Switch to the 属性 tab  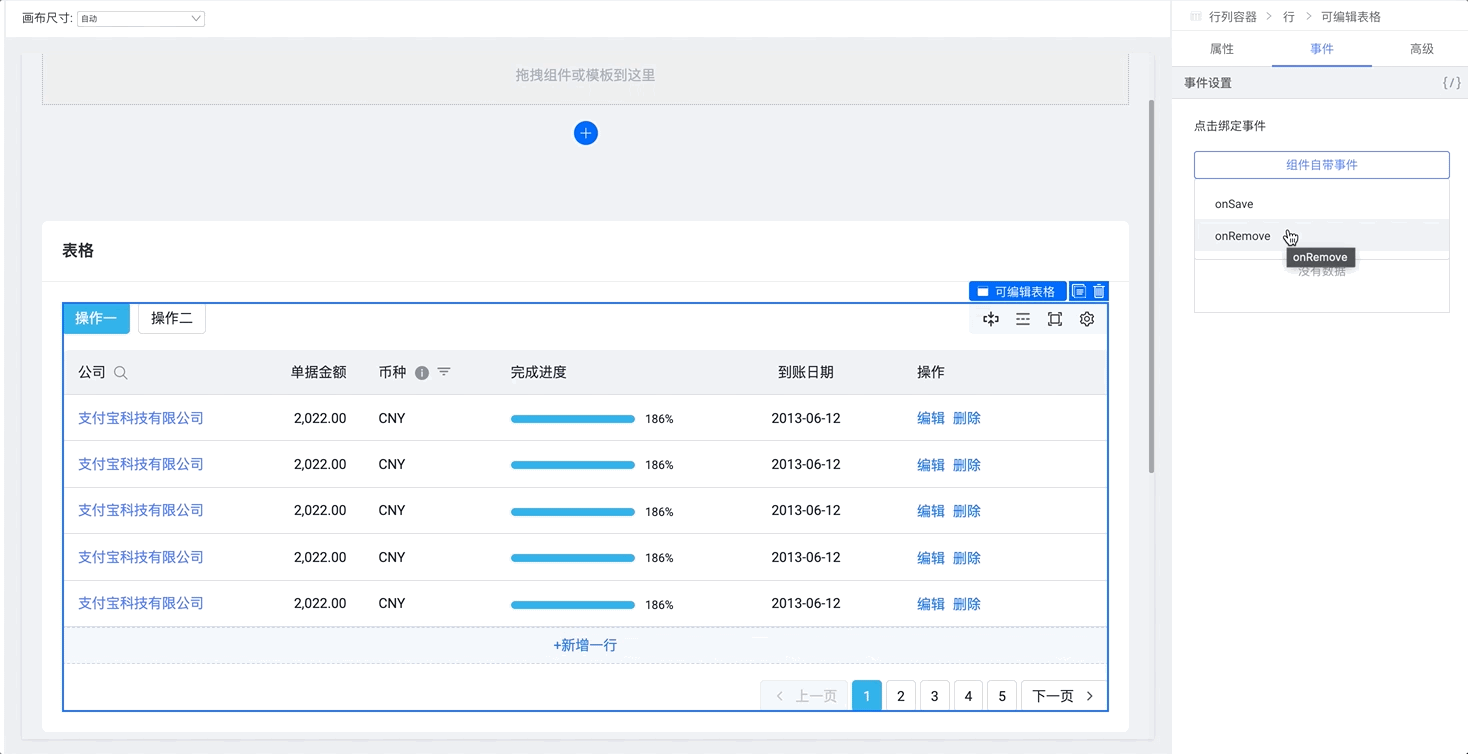(x=1222, y=49)
